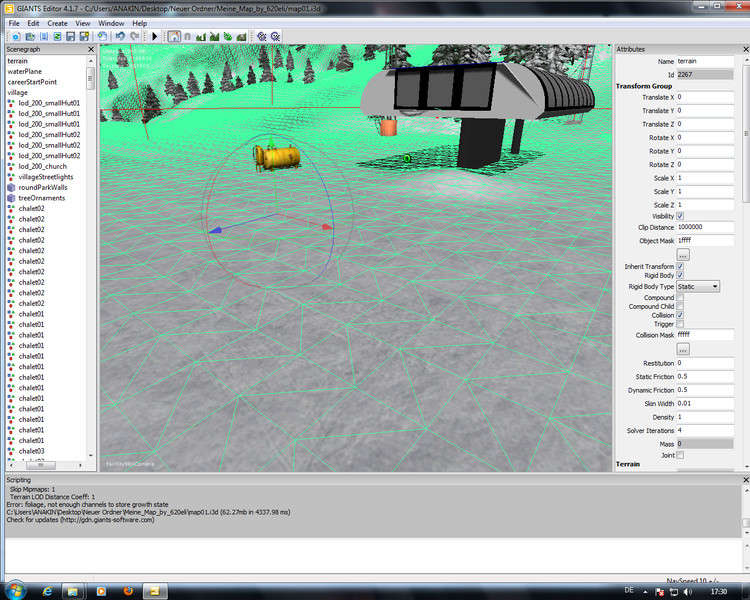Click the Scenegraph scroll down arrow
Screen dimensions: 750x600
pos(91,456)
